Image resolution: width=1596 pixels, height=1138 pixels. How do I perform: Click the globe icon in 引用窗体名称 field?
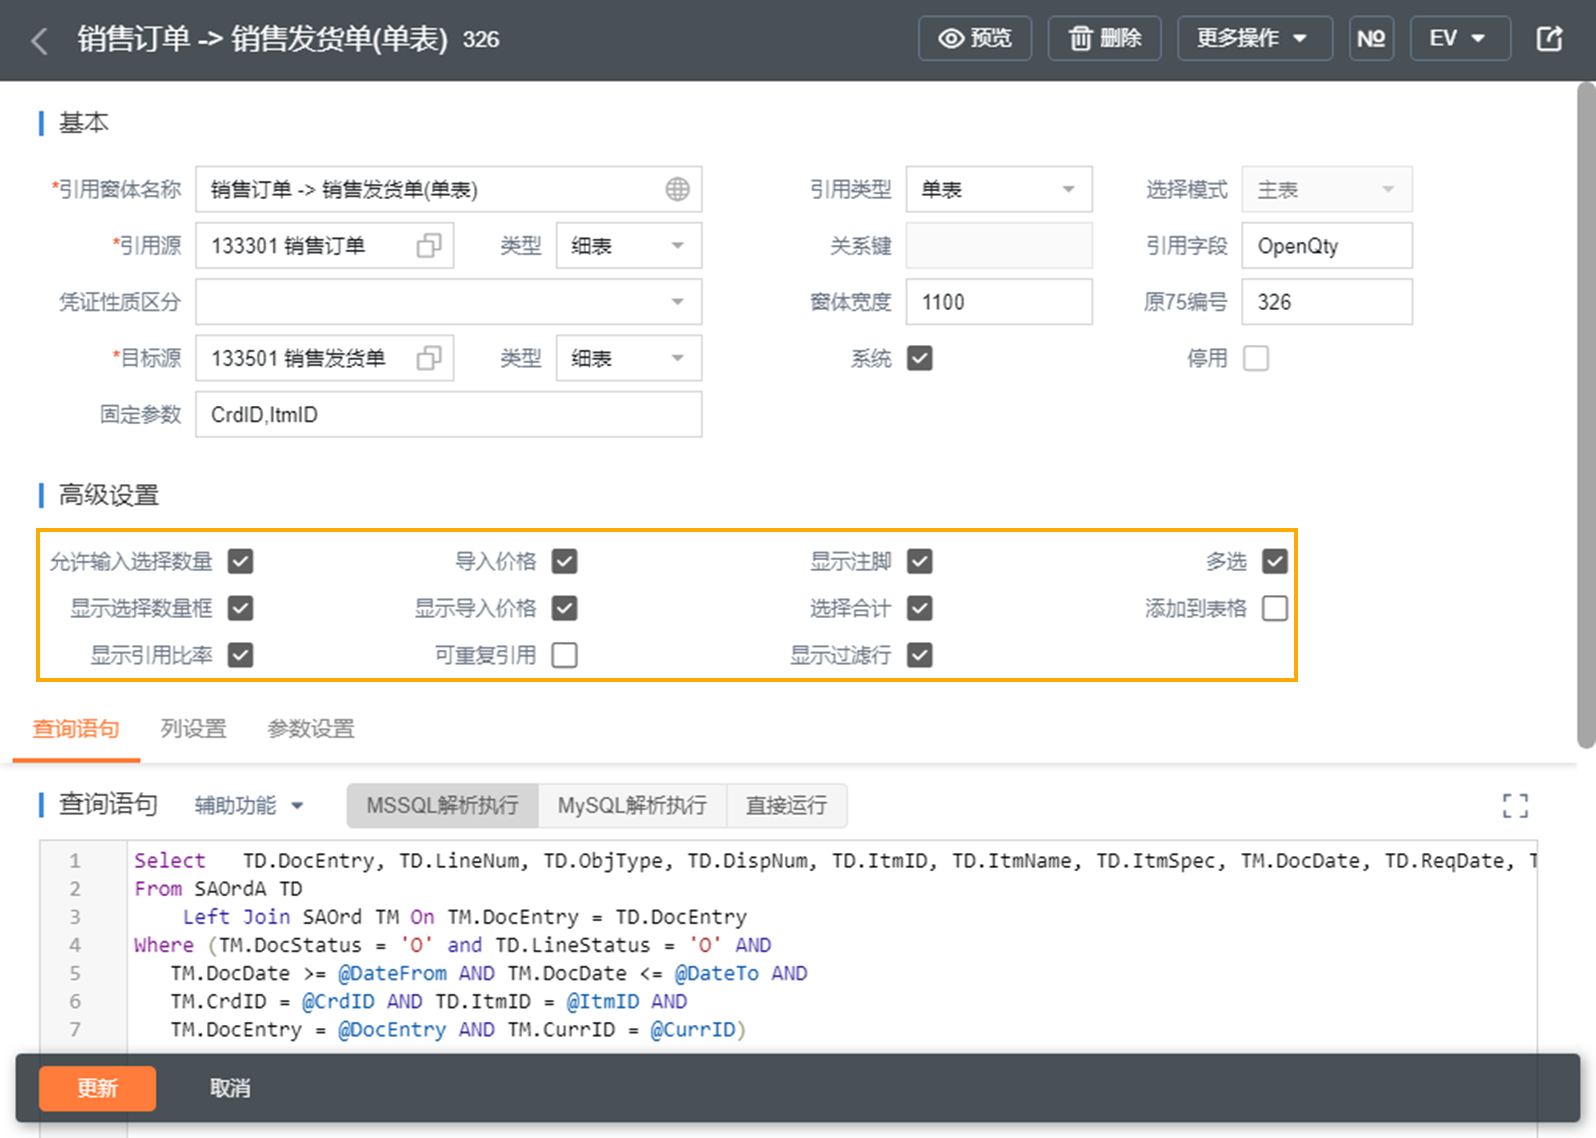coord(677,189)
